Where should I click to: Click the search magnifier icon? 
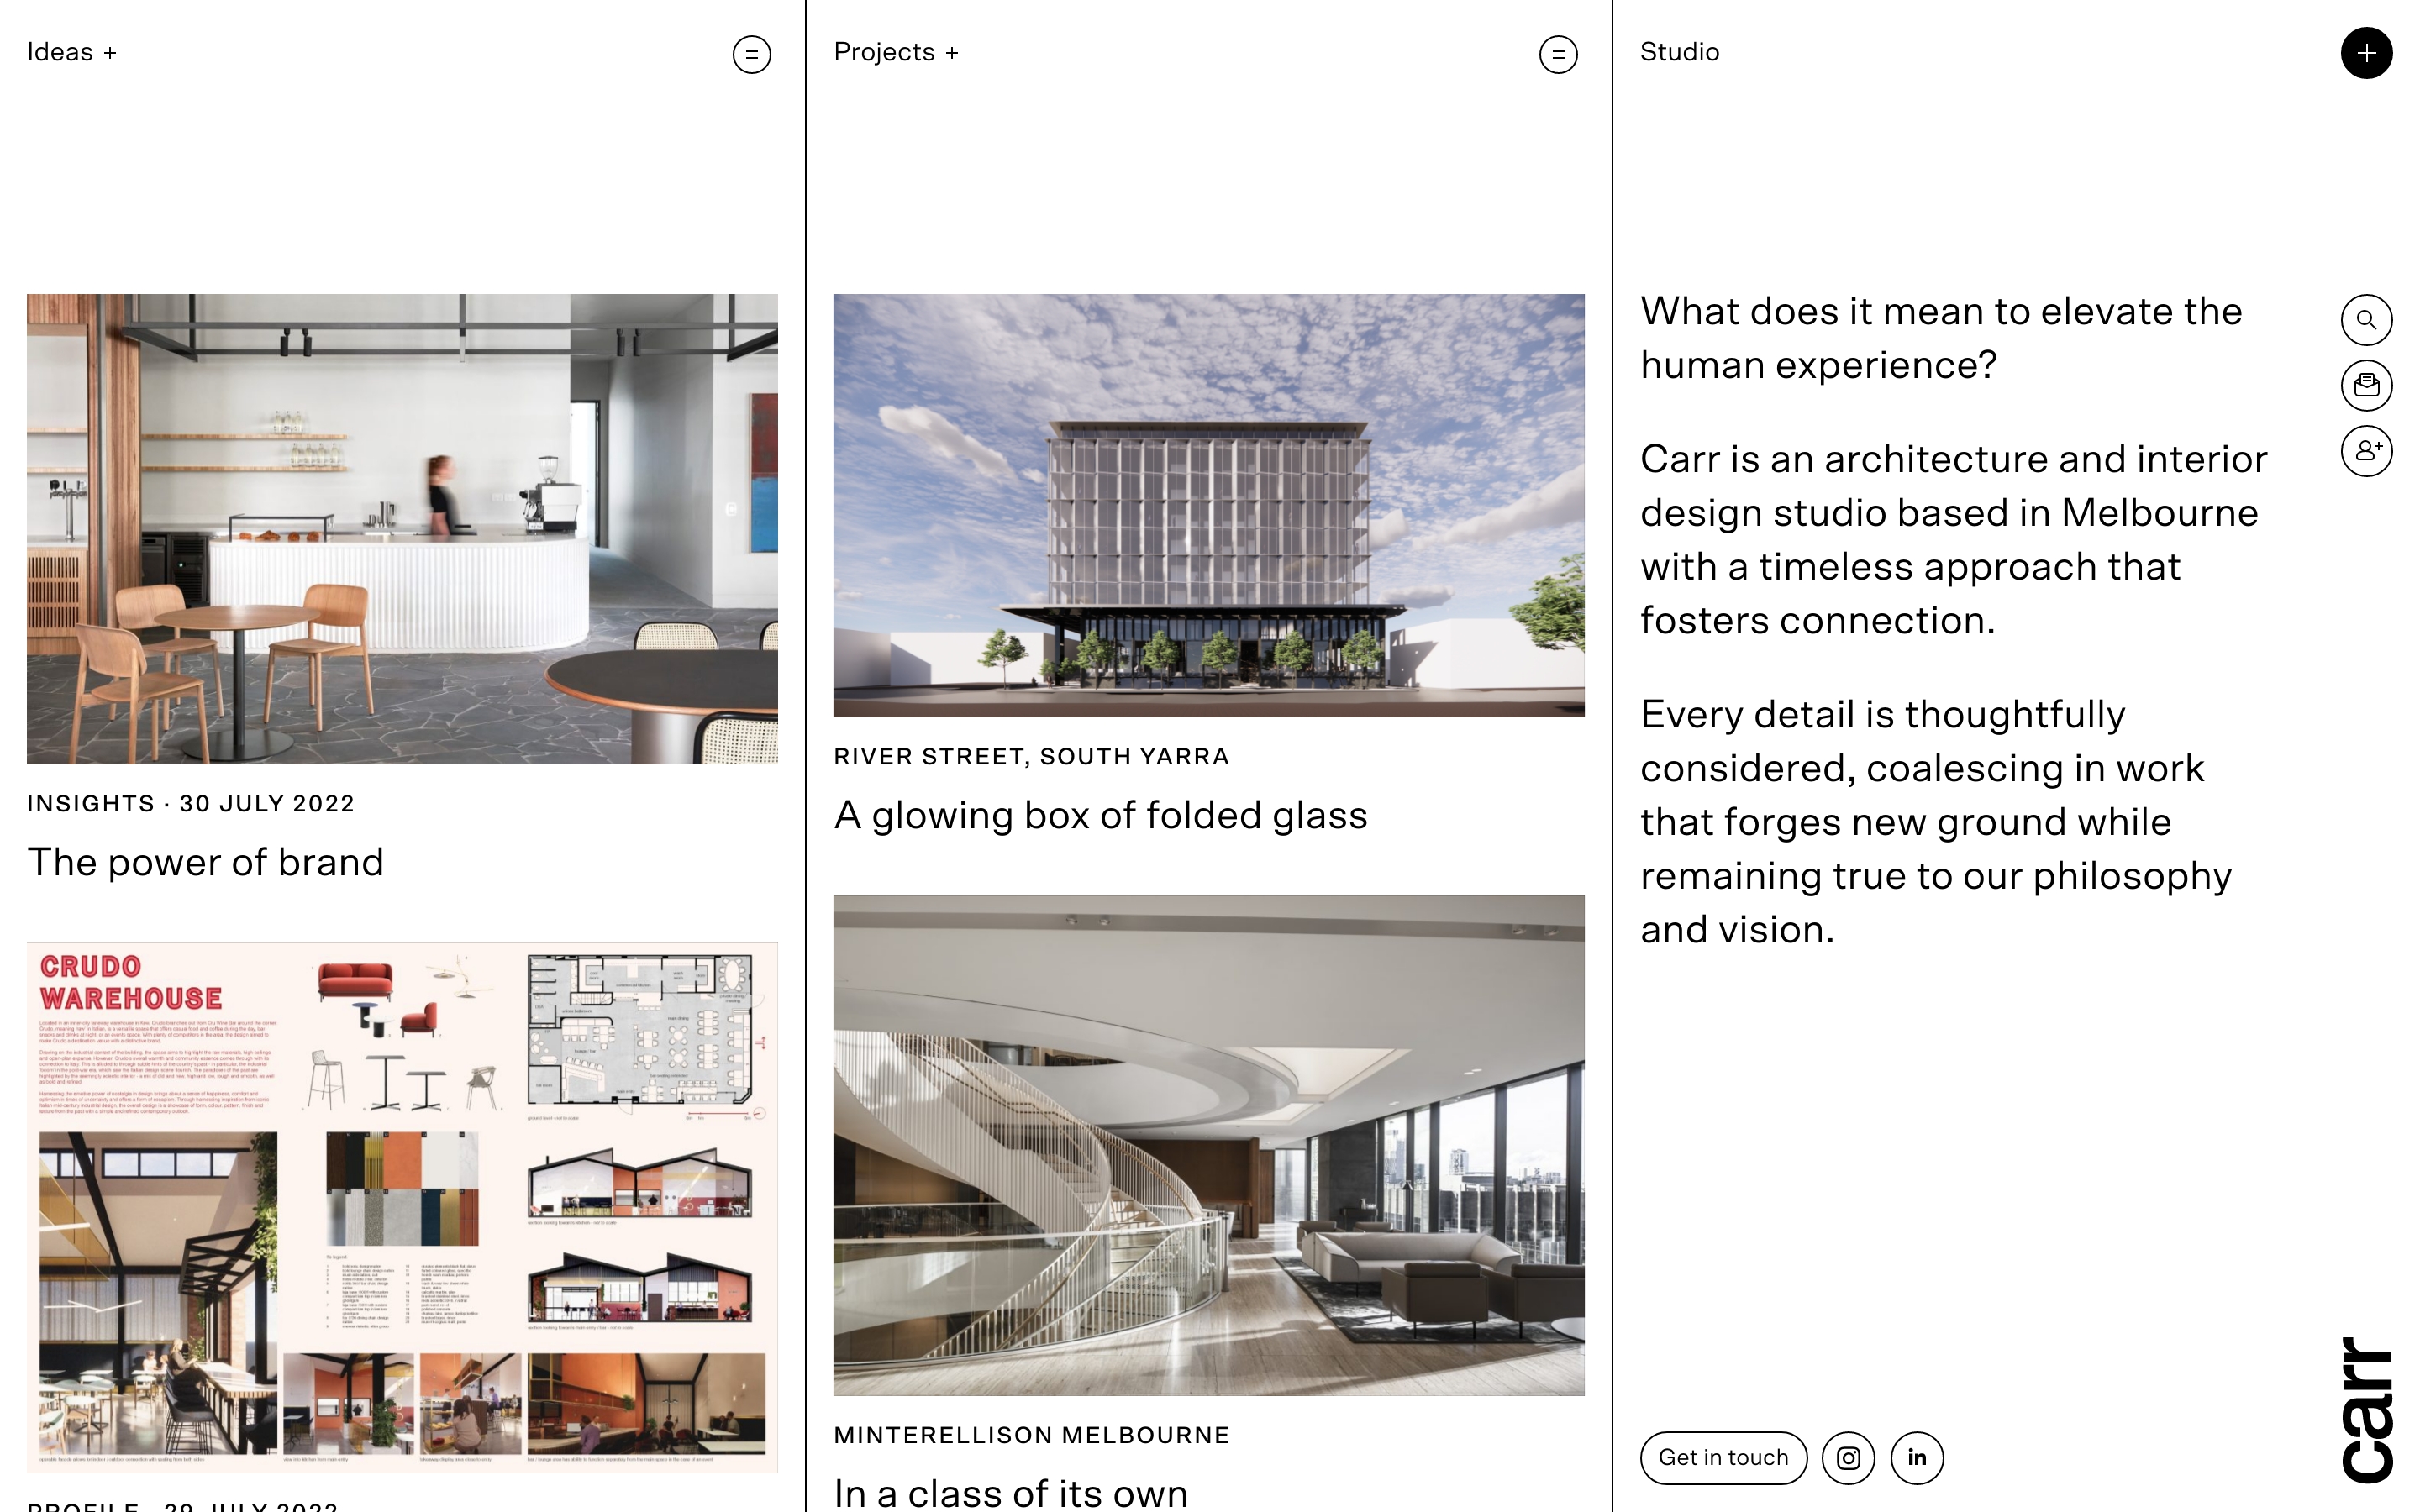2365,320
